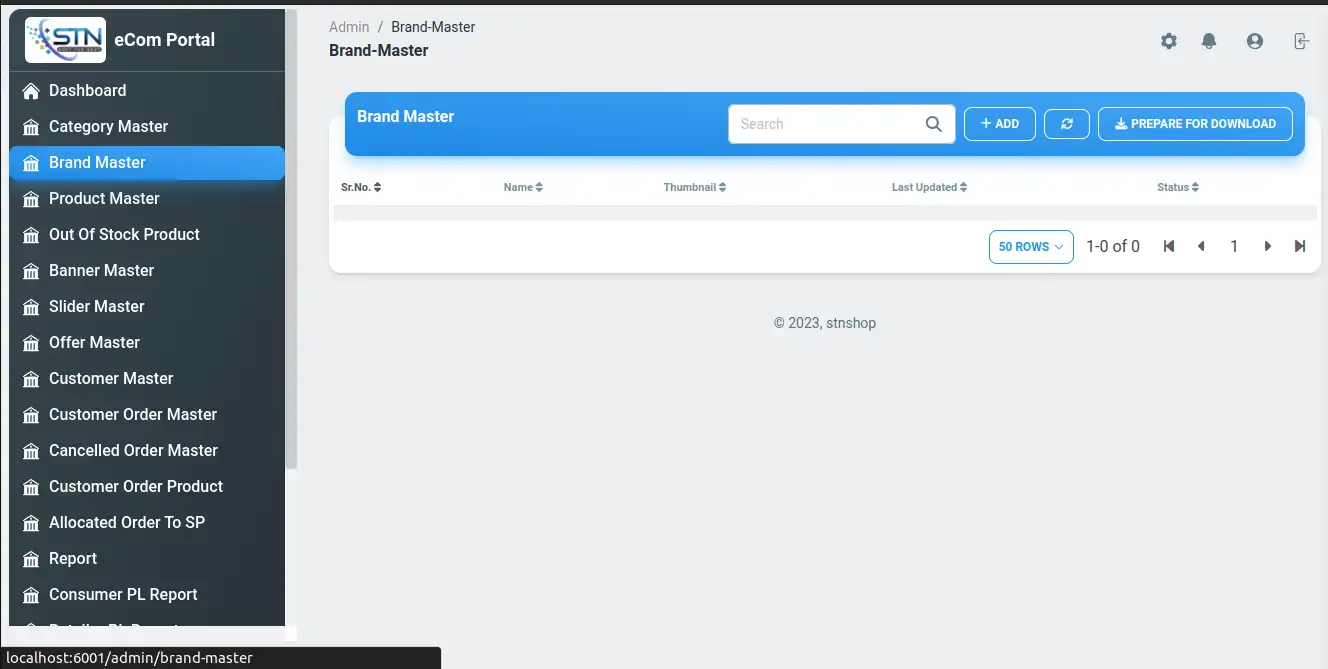Open the 50 ROWS dropdown
Image resolution: width=1328 pixels, height=669 pixels.
coord(1030,247)
